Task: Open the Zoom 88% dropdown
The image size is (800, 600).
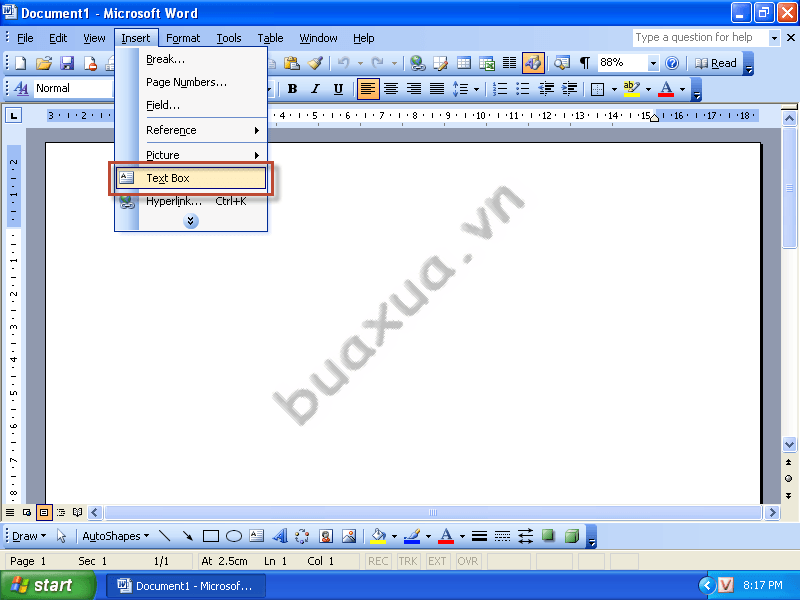Action: [653, 63]
